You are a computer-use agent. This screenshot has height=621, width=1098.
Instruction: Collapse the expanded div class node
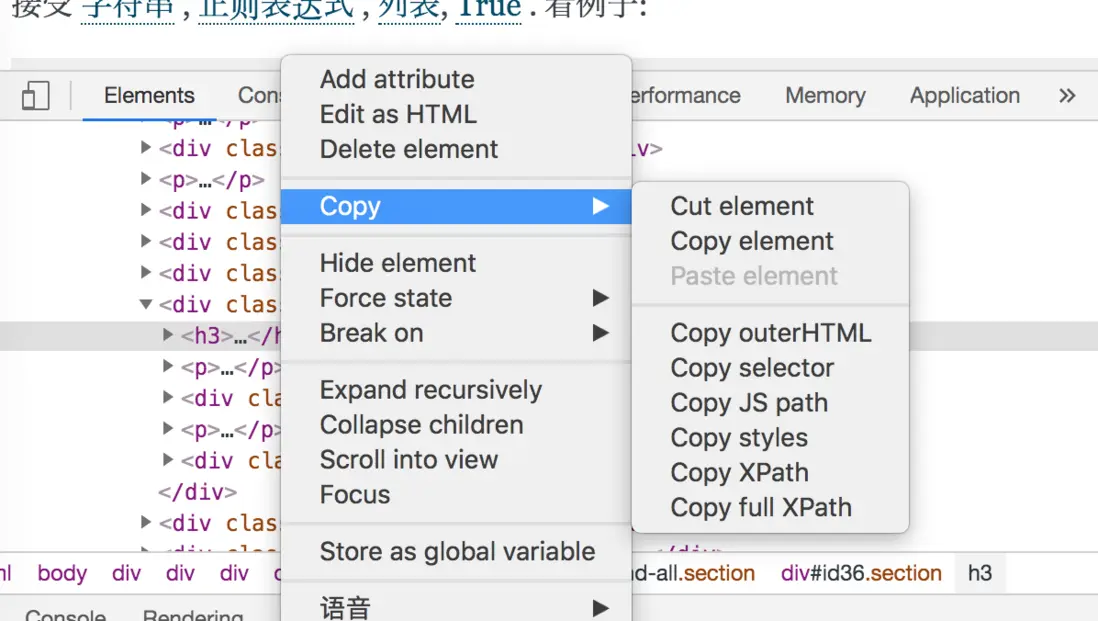click(x=146, y=304)
